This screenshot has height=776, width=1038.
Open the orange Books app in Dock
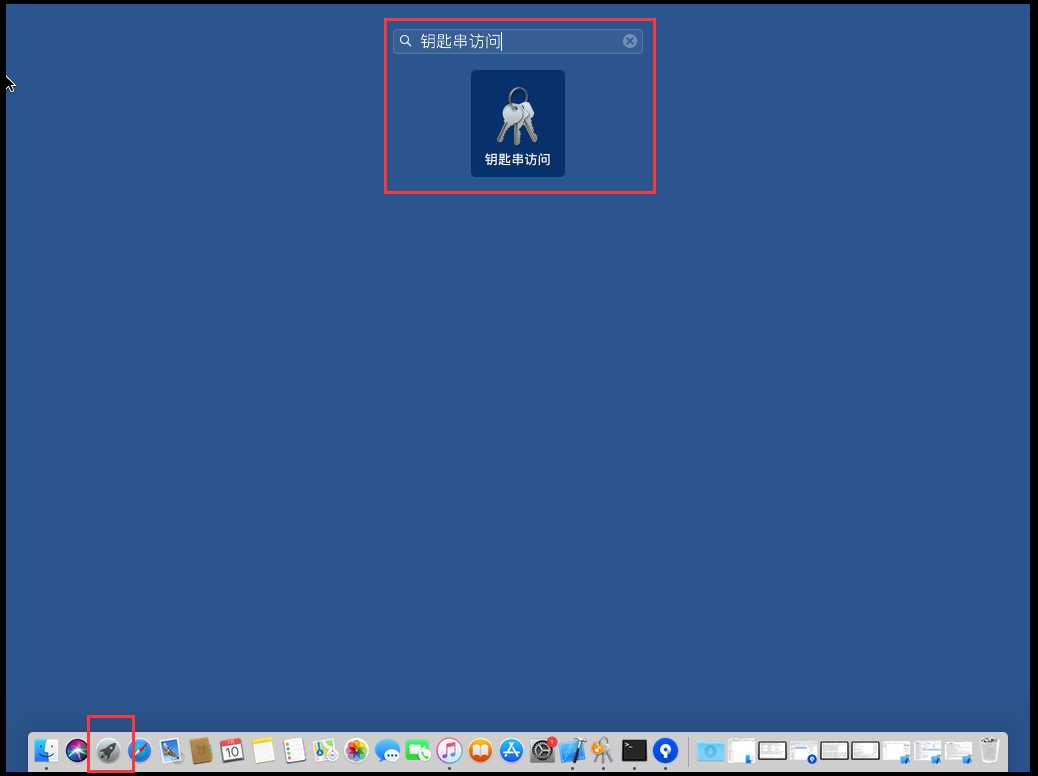point(480,751)
